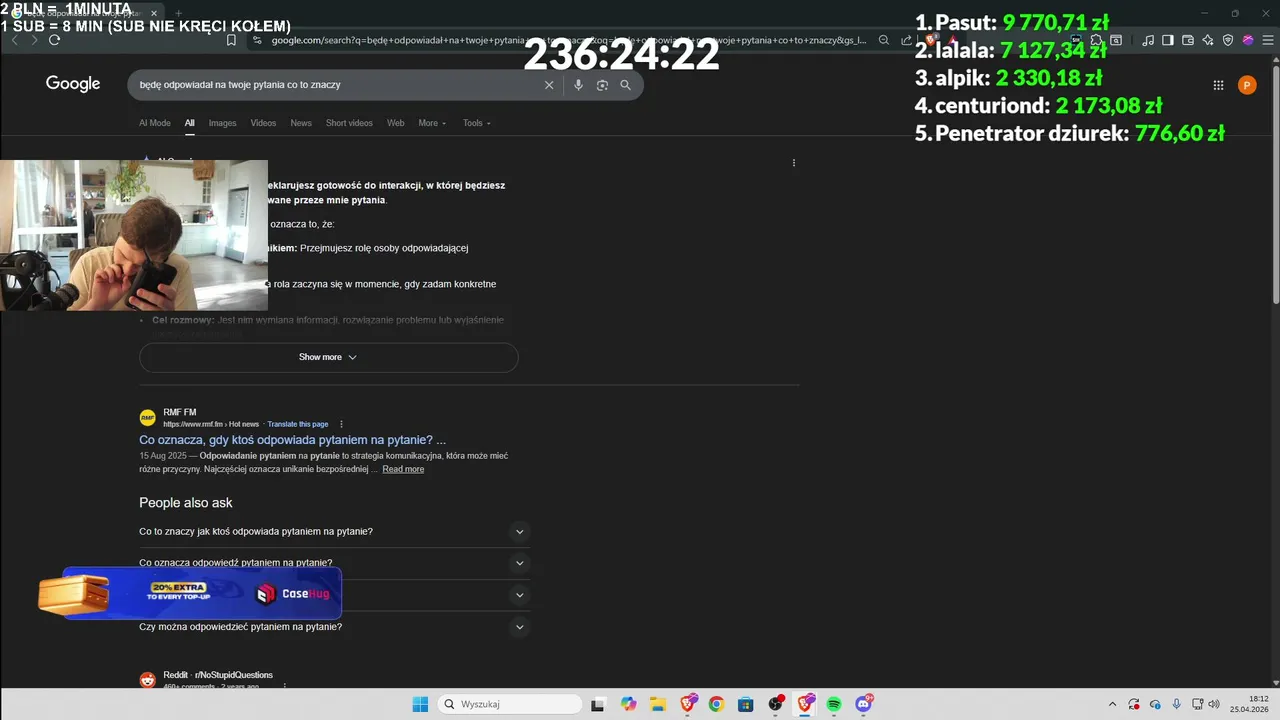Open media control music-note icon
The image size is (1280, 720).
tap(1147, 40)
